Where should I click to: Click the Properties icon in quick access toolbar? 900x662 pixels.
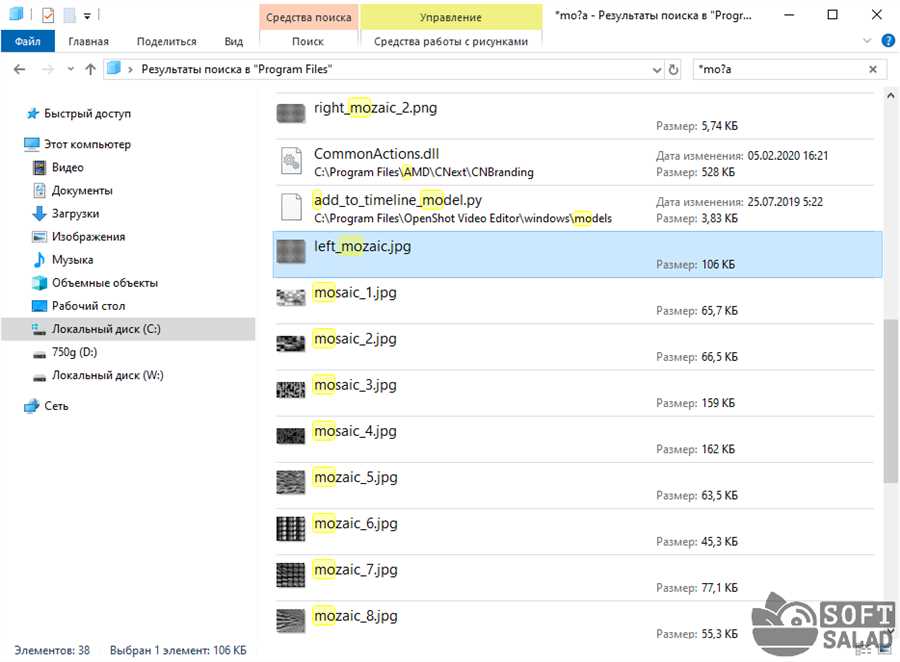(48, 16)
